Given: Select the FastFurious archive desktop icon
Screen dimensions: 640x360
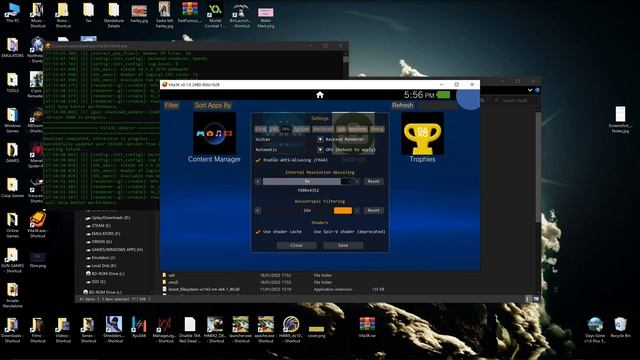Looking at the screenshot, I should click(x=190, y=13).
